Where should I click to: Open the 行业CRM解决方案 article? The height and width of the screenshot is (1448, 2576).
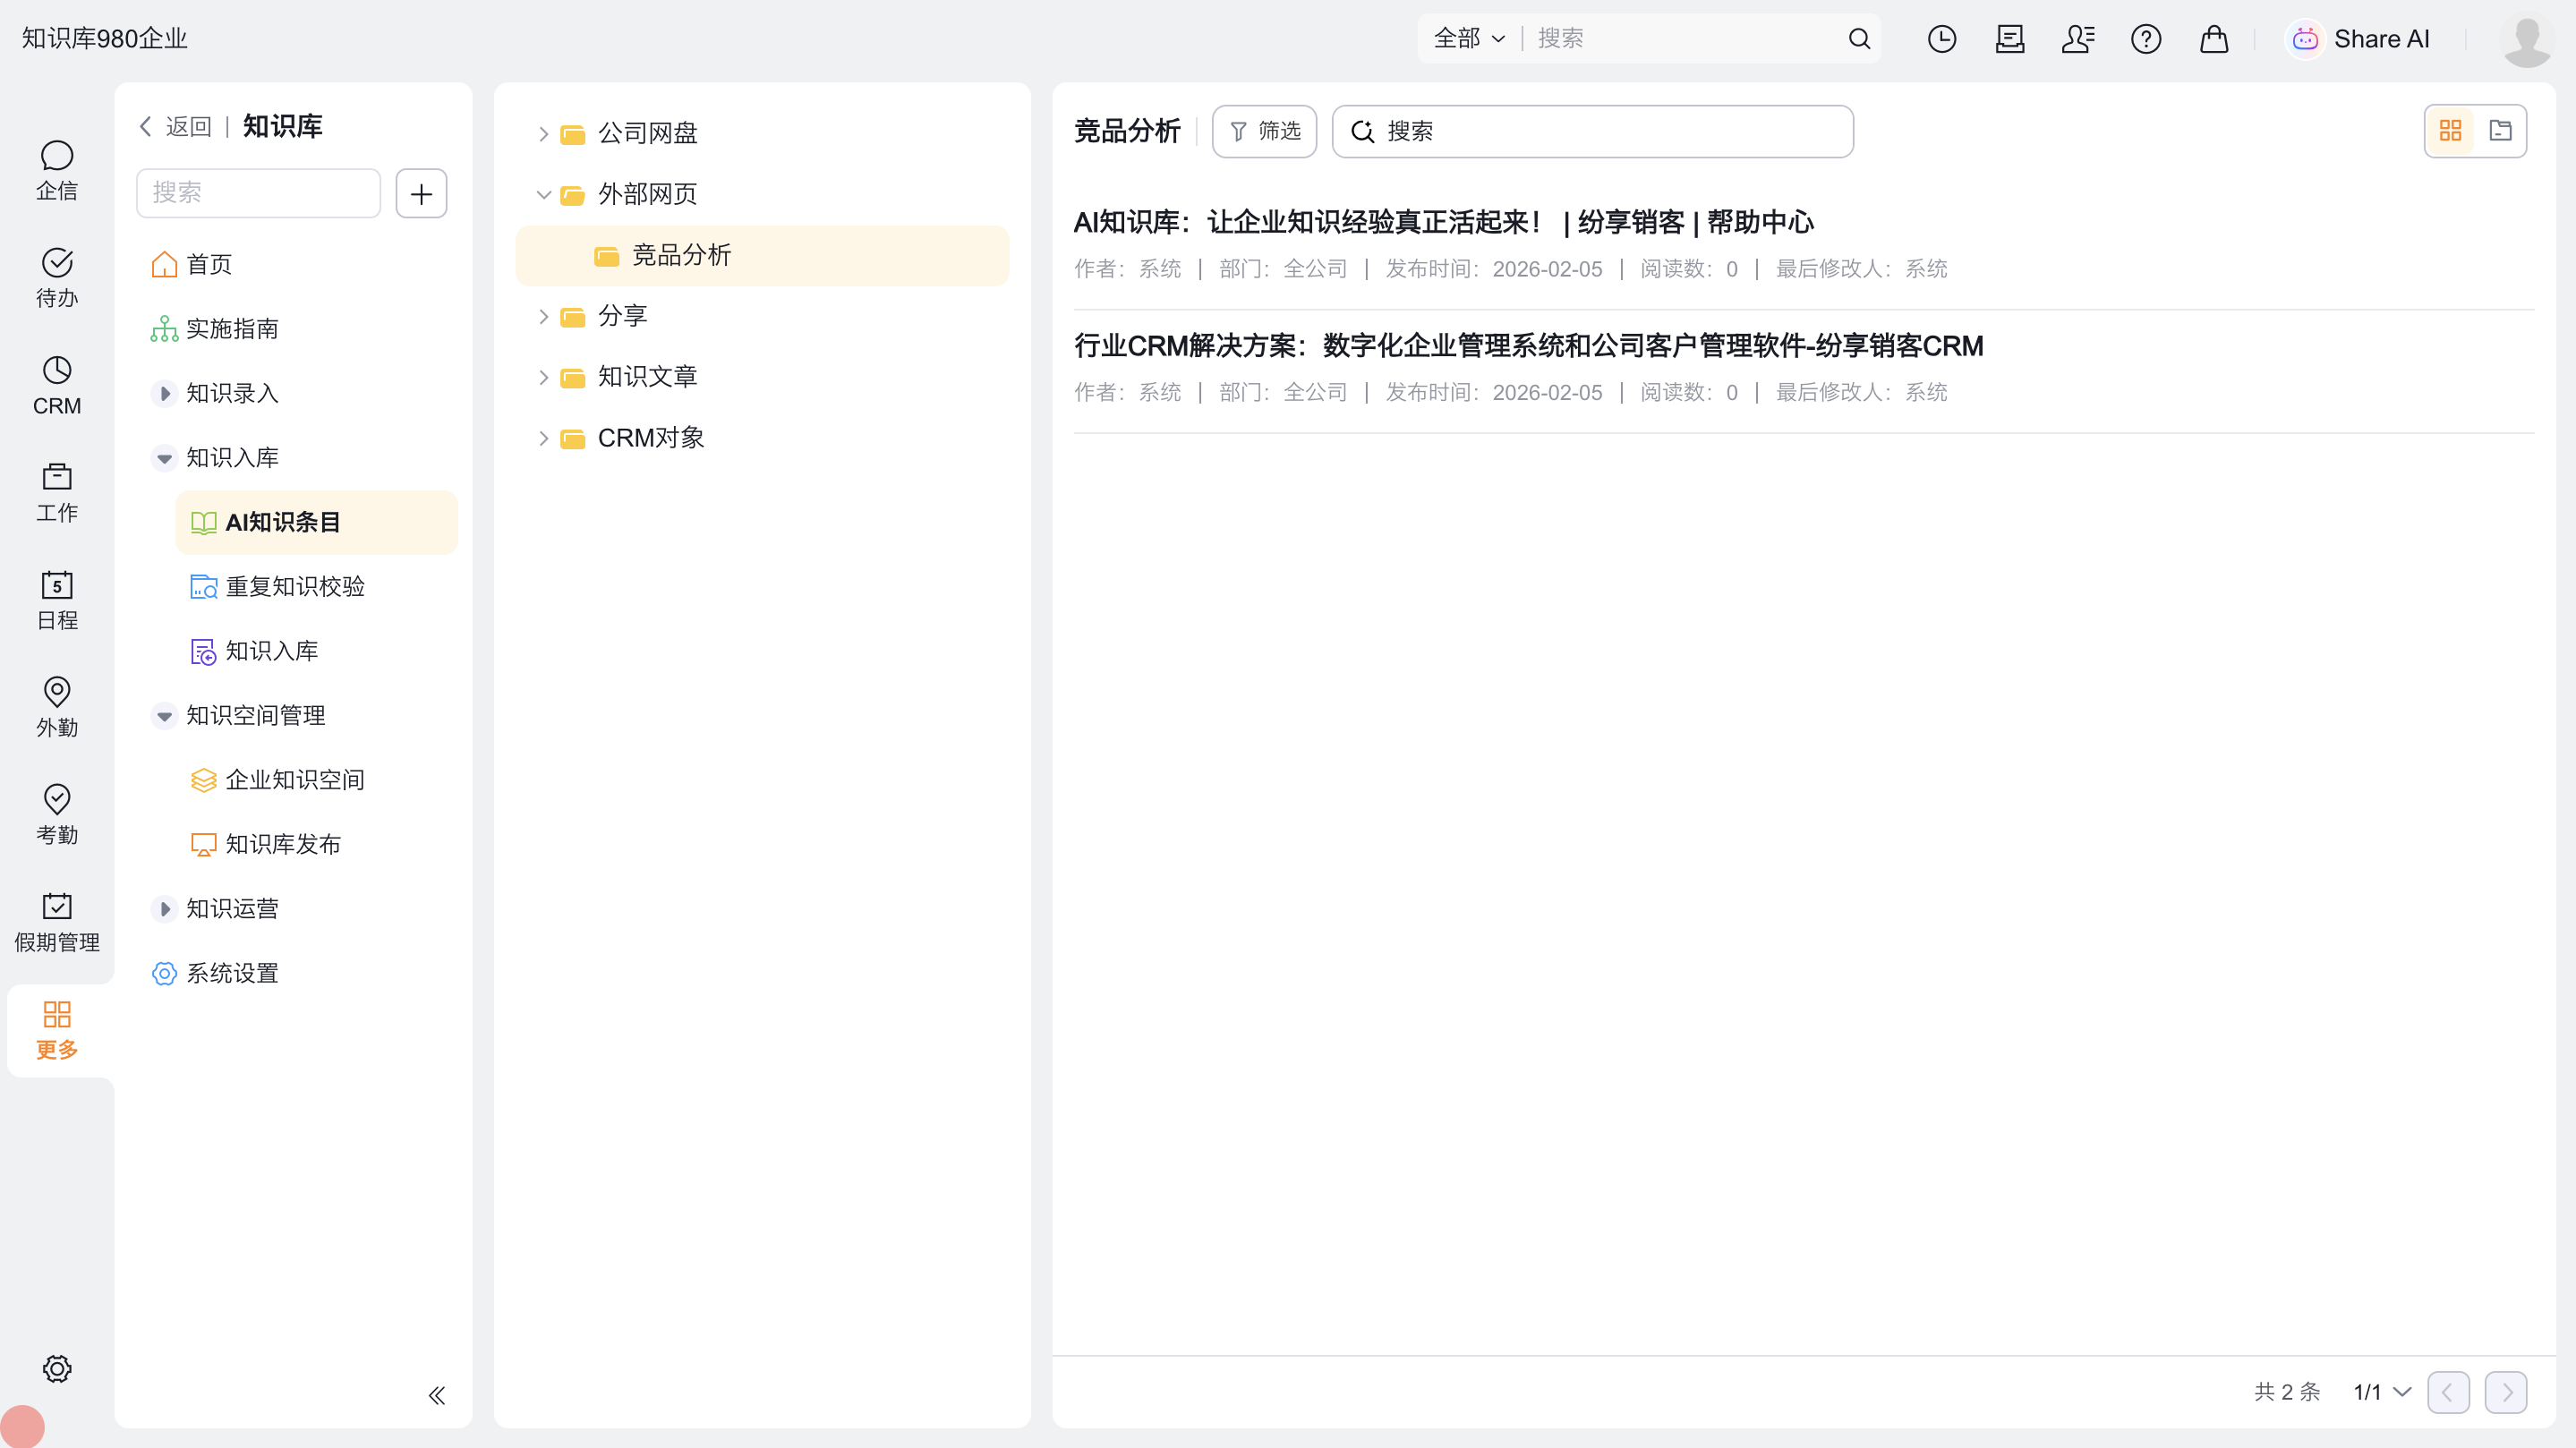1528,346
